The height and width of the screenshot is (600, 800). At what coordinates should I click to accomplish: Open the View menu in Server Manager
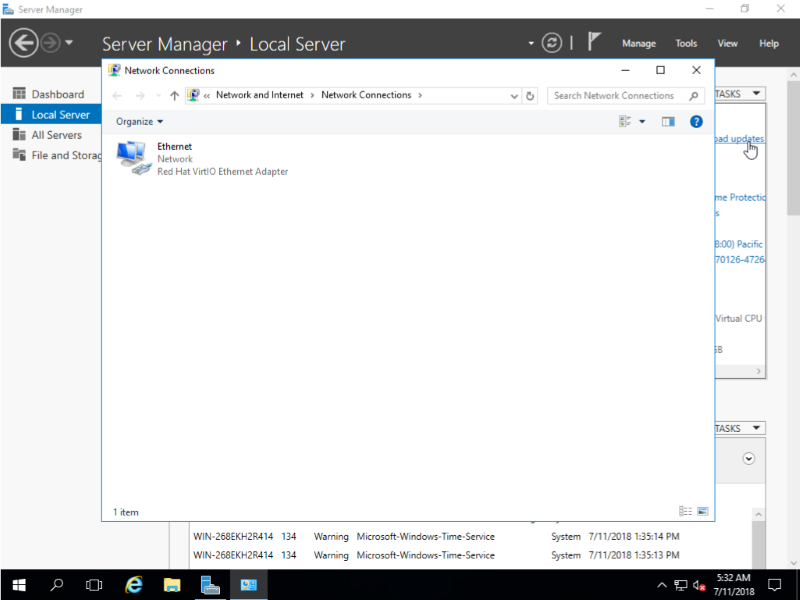pos(728,43)
